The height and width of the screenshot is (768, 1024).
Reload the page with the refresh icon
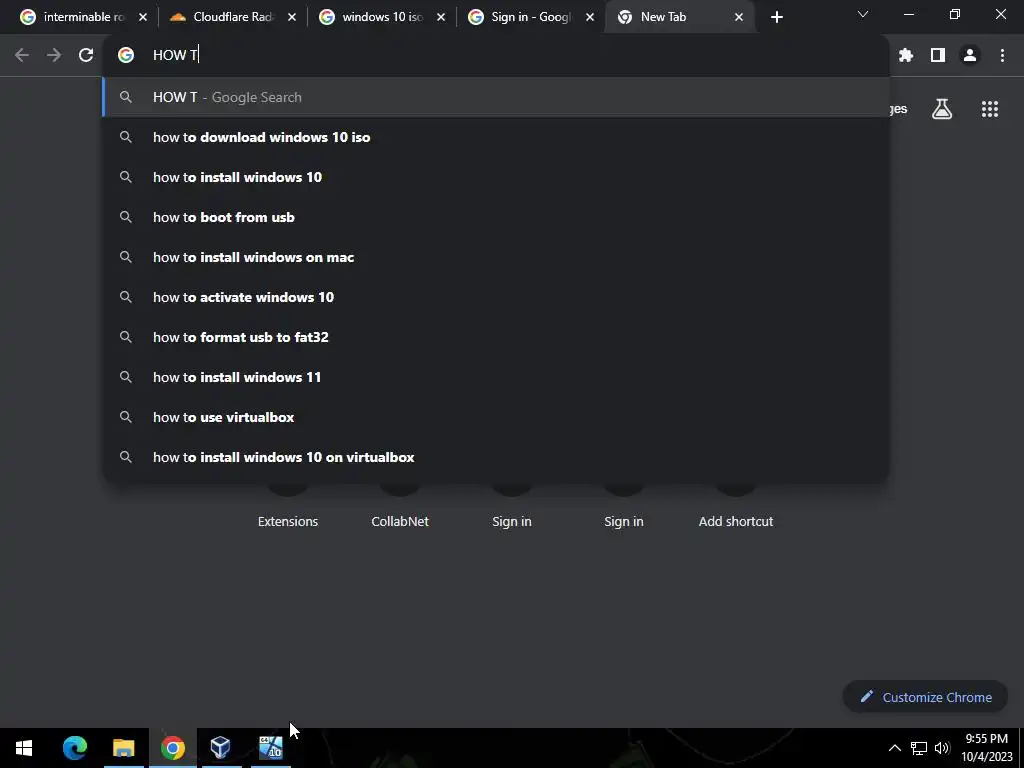[x=86, y=56]
